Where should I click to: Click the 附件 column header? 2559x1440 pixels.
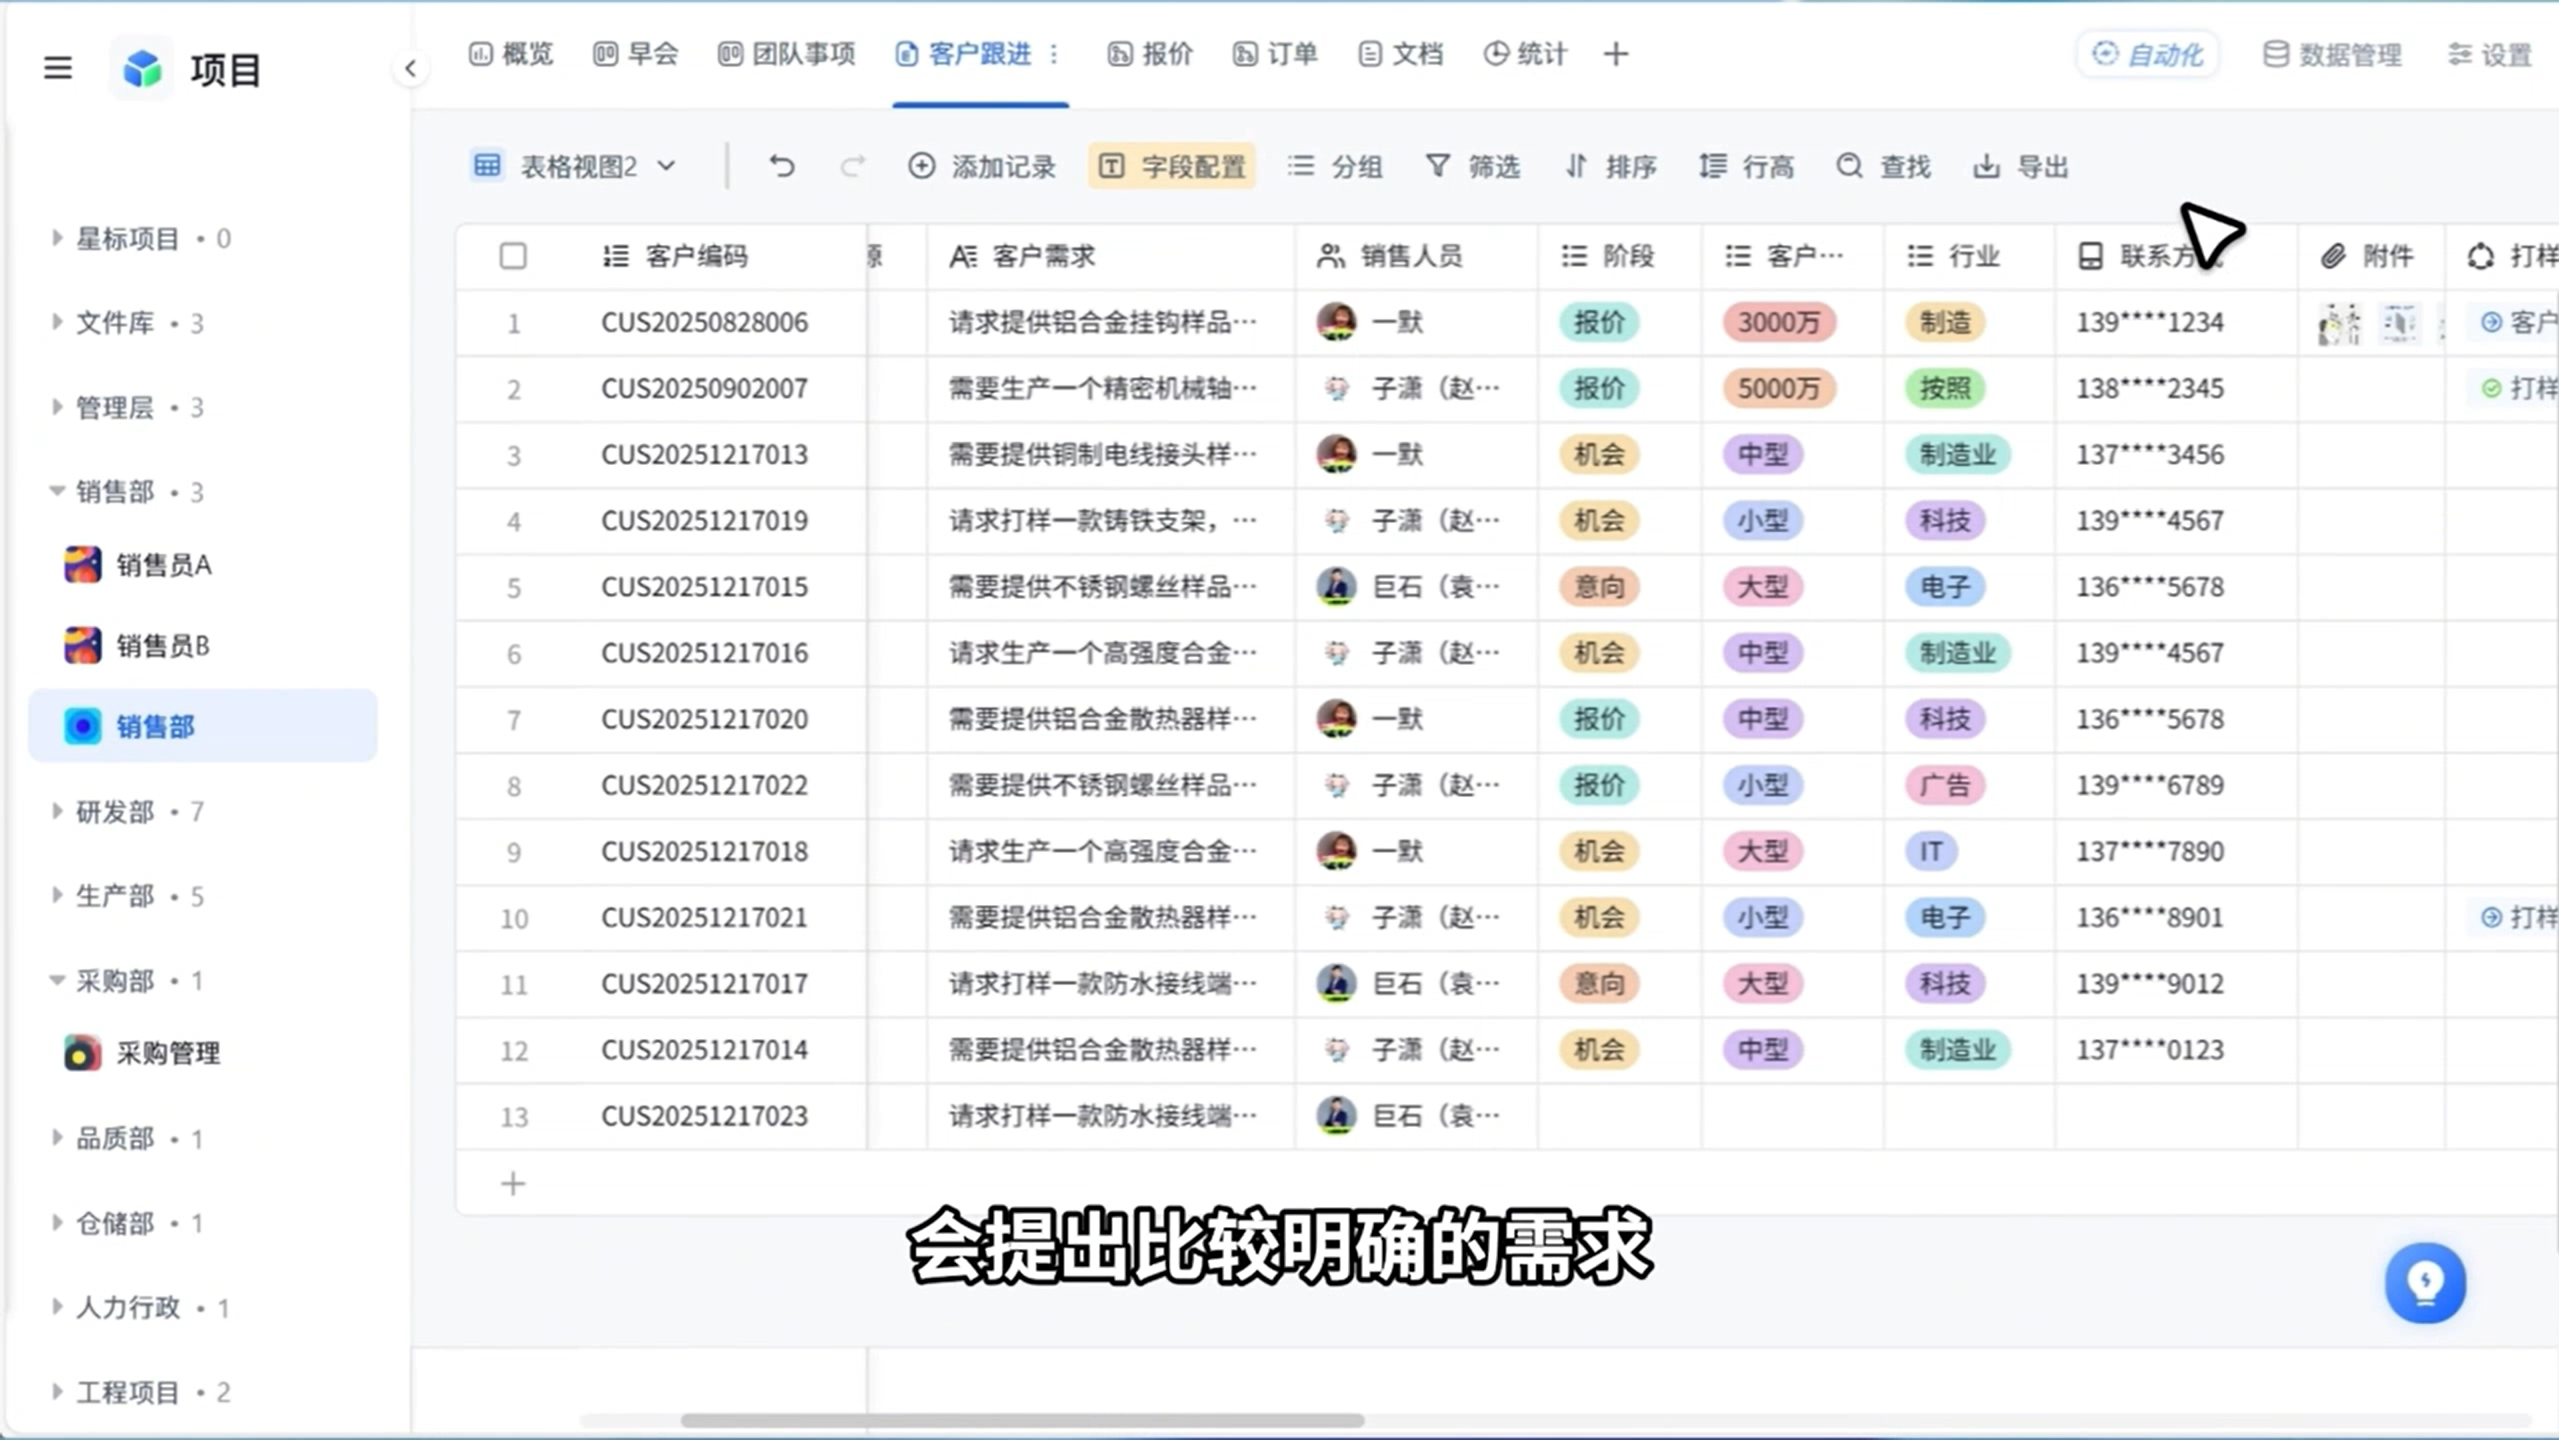point(2370,256)
